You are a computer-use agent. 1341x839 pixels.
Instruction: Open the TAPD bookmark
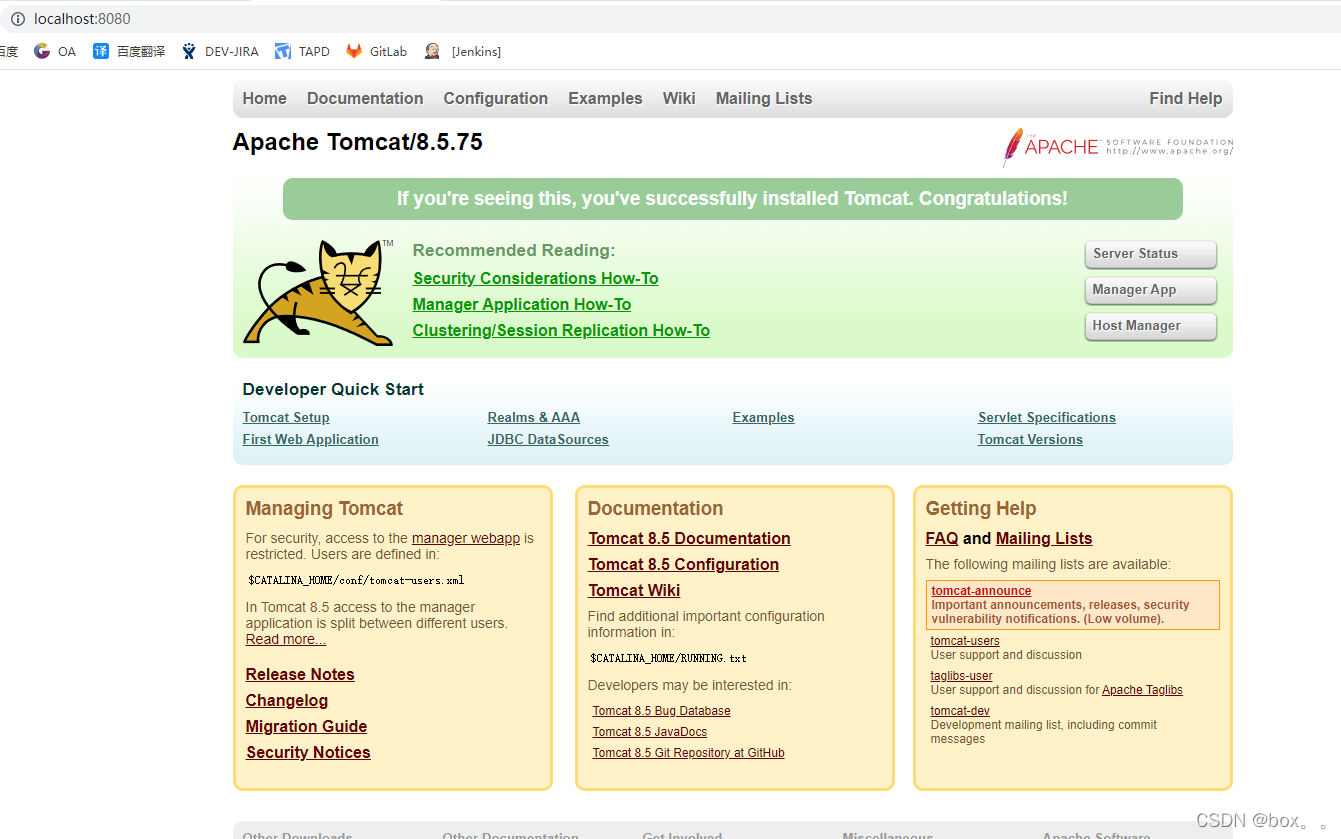[x=302, y=51]
